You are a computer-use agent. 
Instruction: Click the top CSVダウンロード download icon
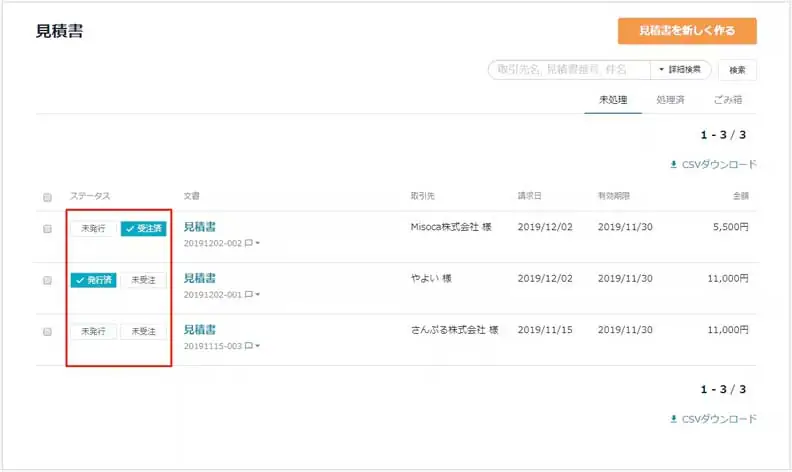click(x=674, y=165)
